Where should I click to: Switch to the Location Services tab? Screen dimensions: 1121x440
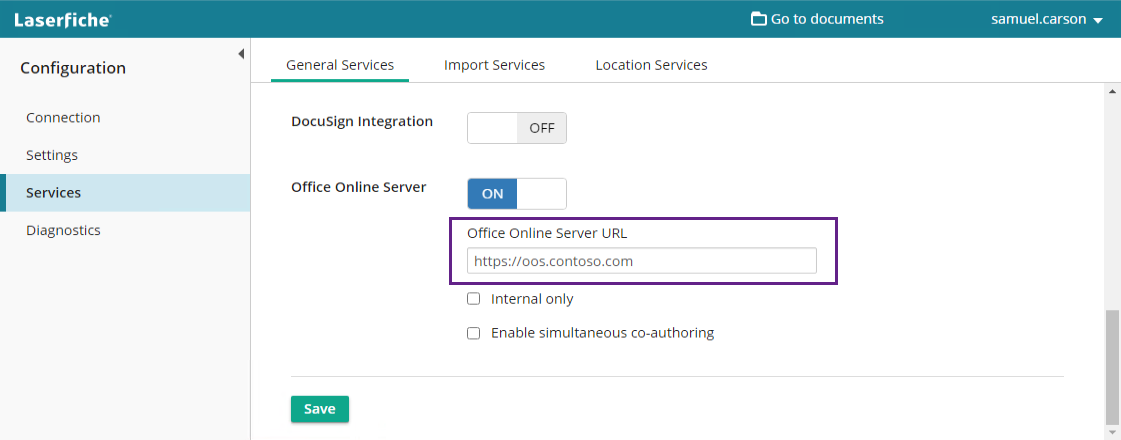[651, 65]
